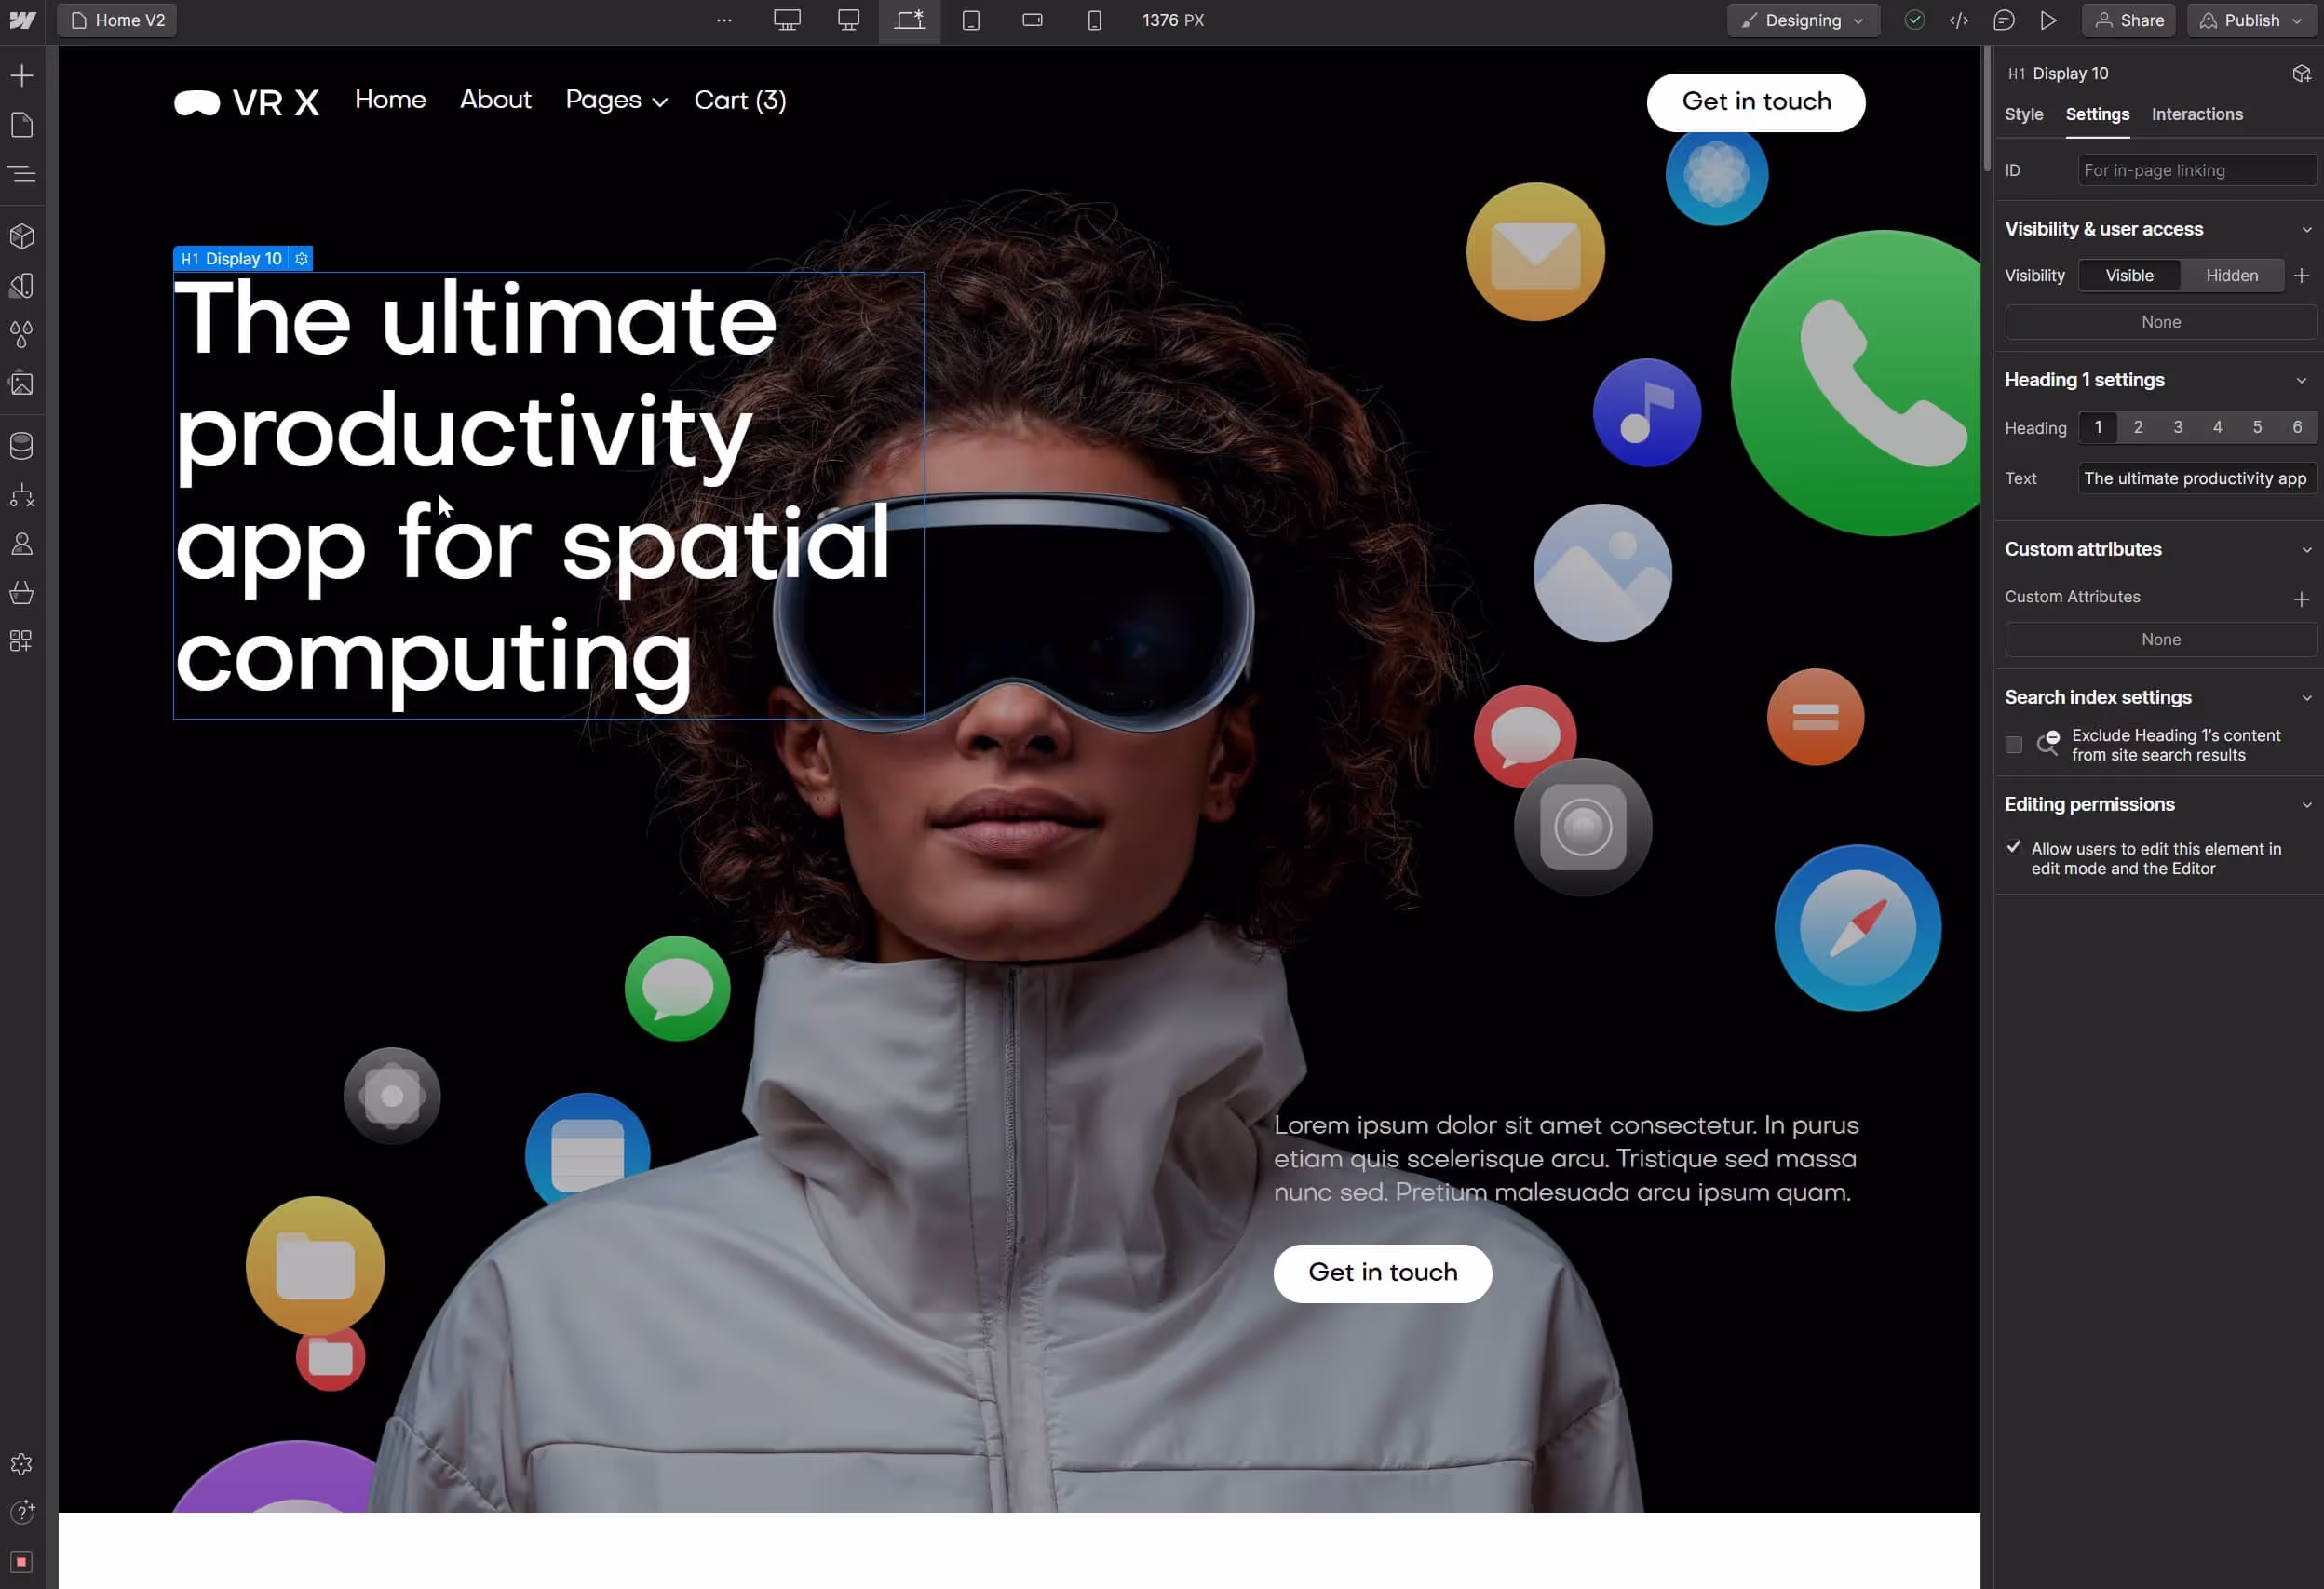The width and height of the screenshot is (2324, 1589).
Task: Open the CMS database panel
Action: (x=22, y=446)
